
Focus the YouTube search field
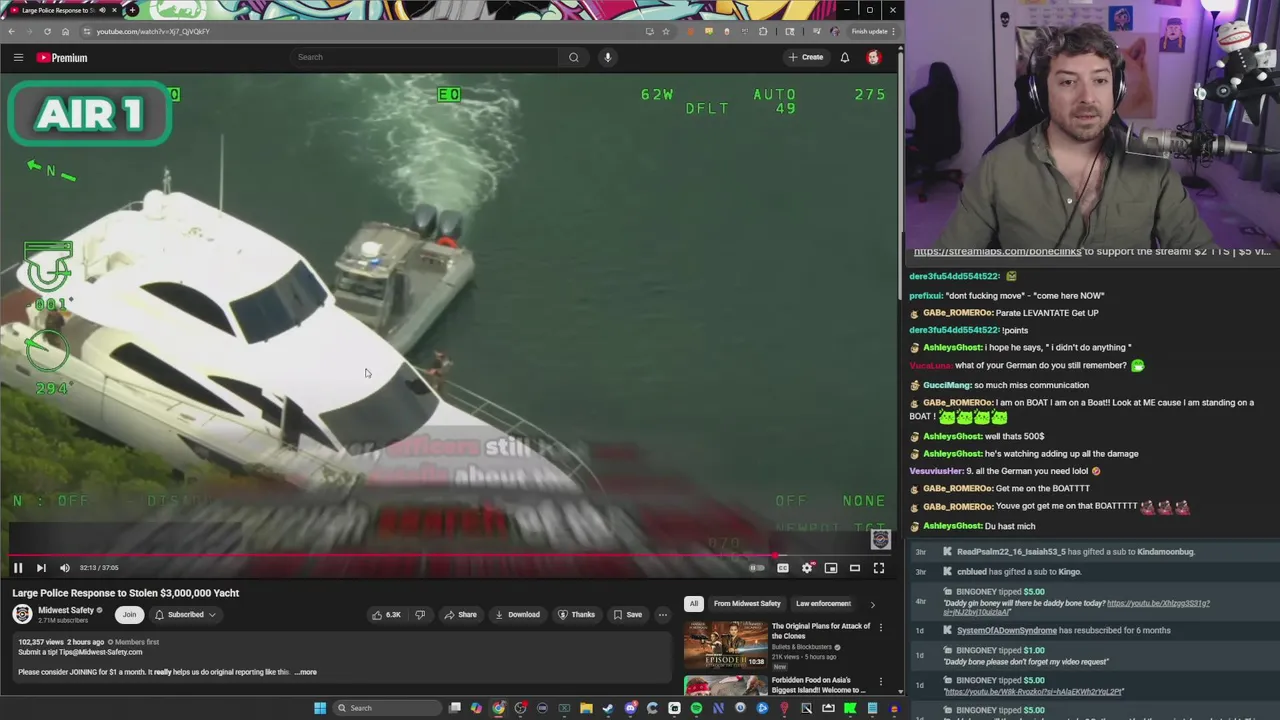[424, 57]
